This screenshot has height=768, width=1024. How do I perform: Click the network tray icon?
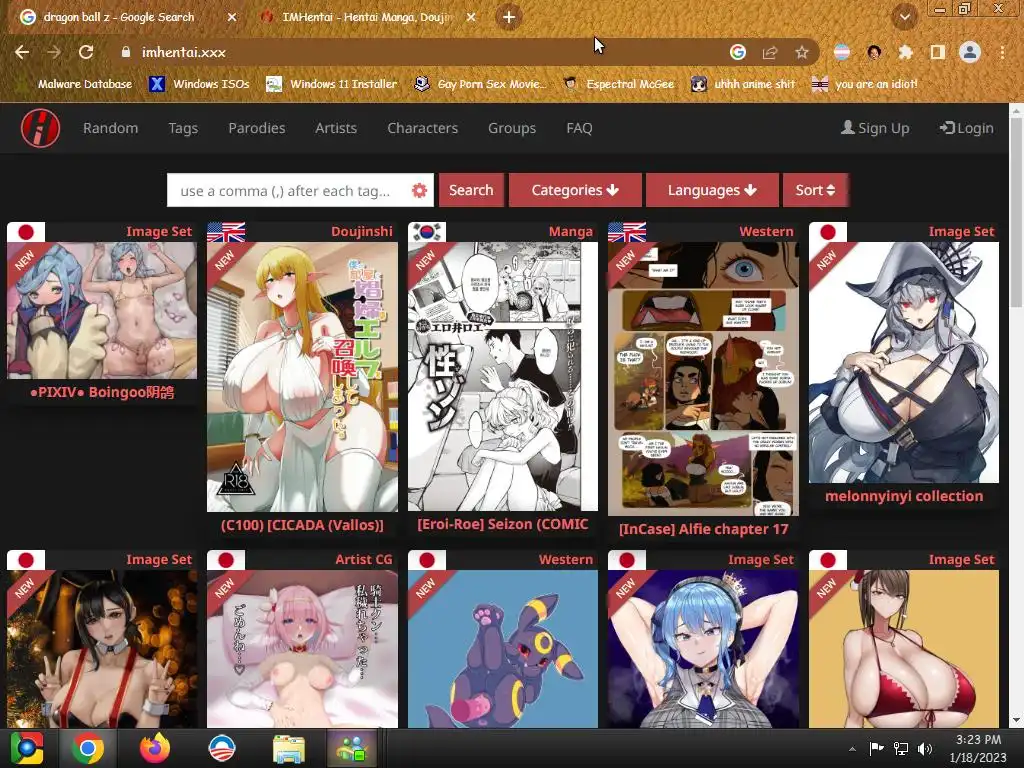(901, 749)
